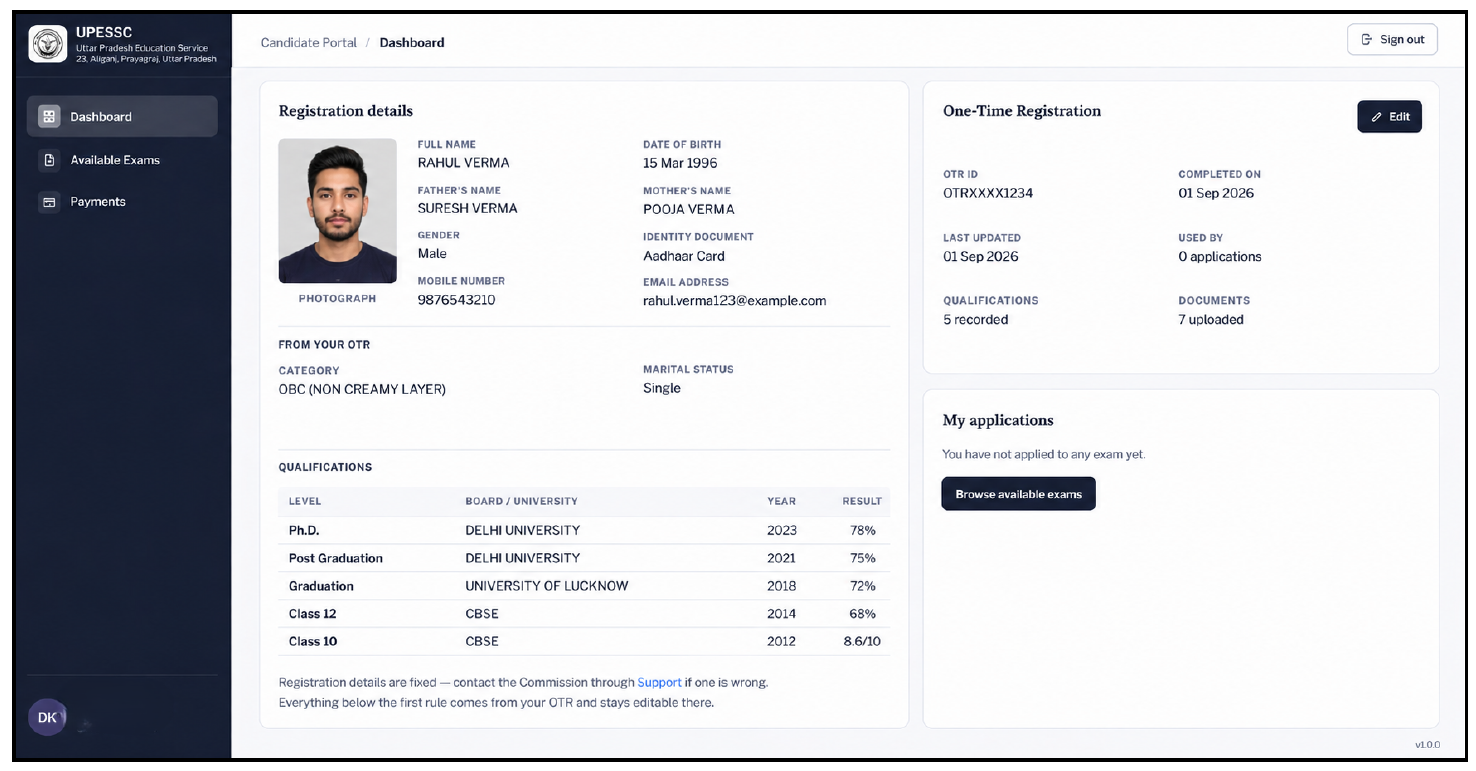Click the DK user avatar

47,717
